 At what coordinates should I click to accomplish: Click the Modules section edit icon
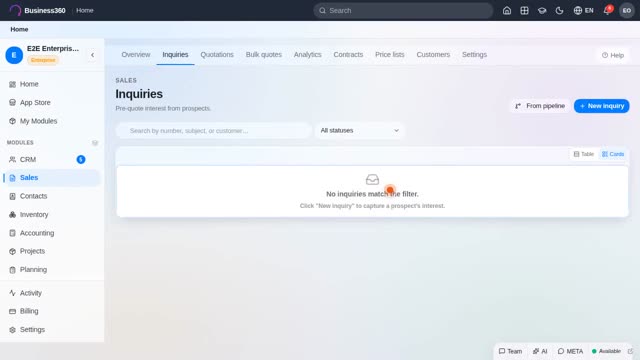[95, 142]
